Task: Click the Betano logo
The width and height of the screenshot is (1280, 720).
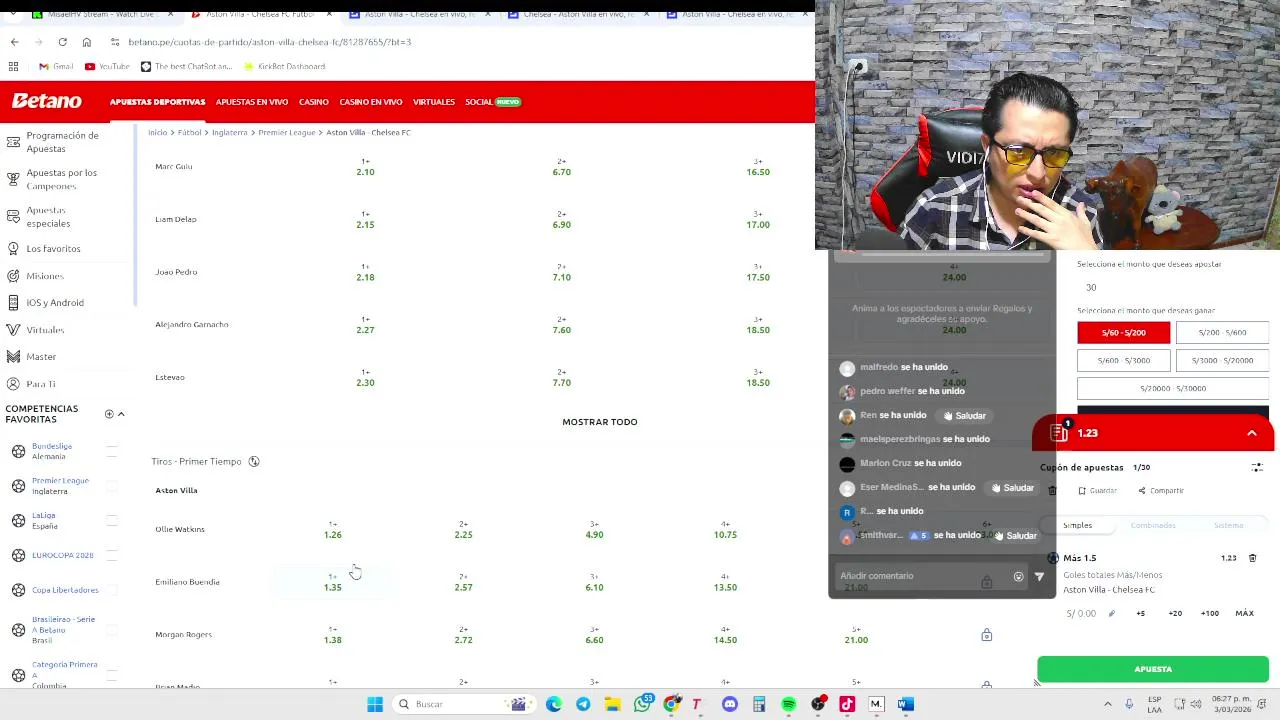Action: coord(46,101)
